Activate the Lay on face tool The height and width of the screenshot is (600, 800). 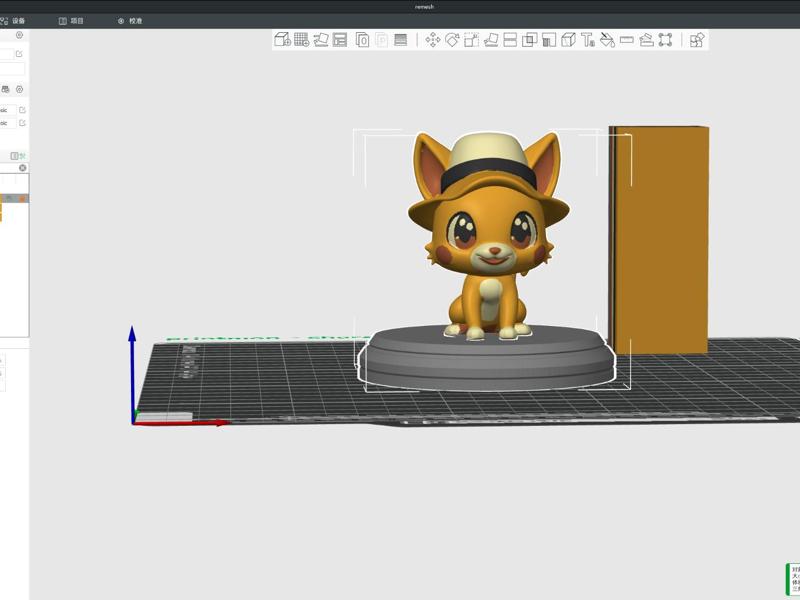pyautogui.click(x=491, y=40)
